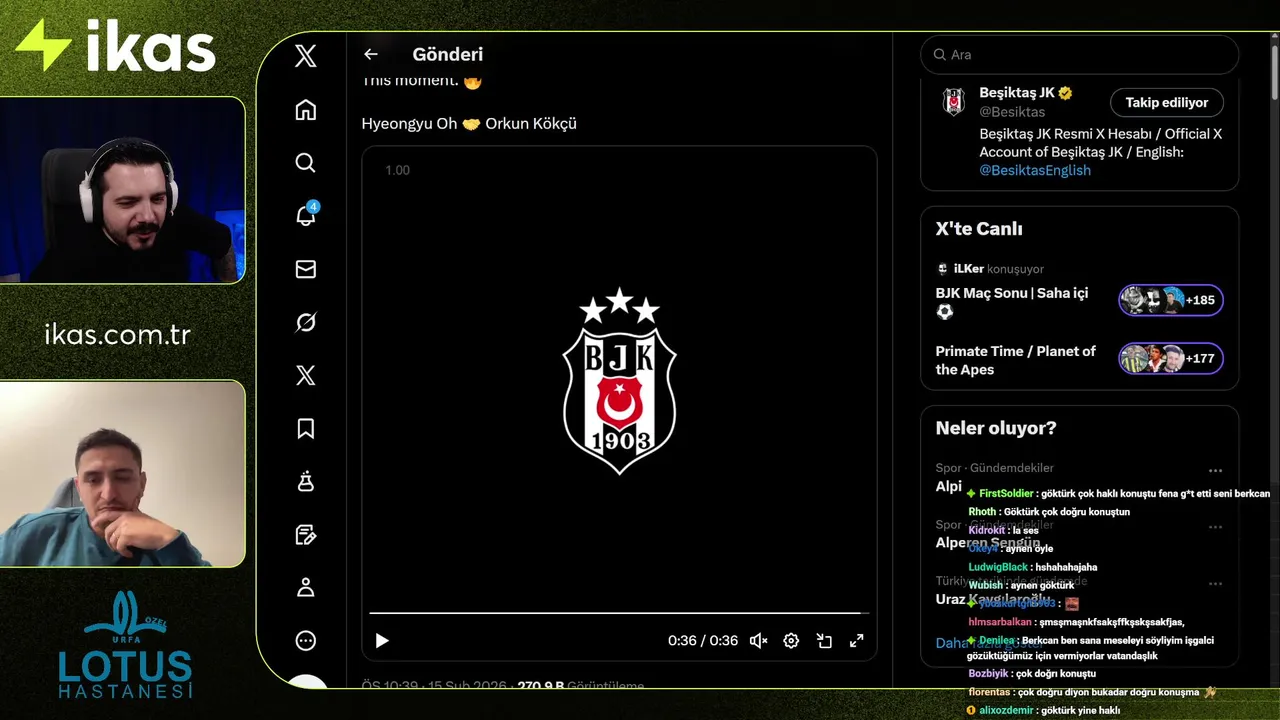Open more options for Alperen Şengün trend

(1215, 527)
